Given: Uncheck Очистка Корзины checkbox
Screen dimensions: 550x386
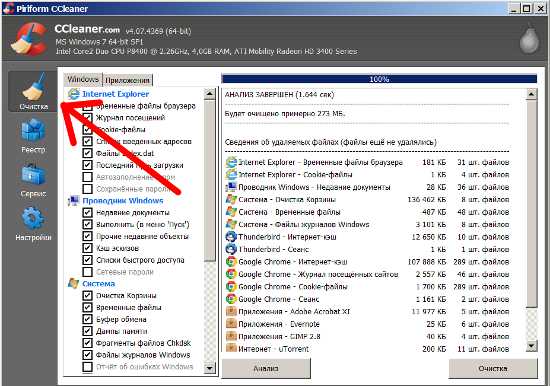Looking at the screenshot, I should (x=87, y=295).
